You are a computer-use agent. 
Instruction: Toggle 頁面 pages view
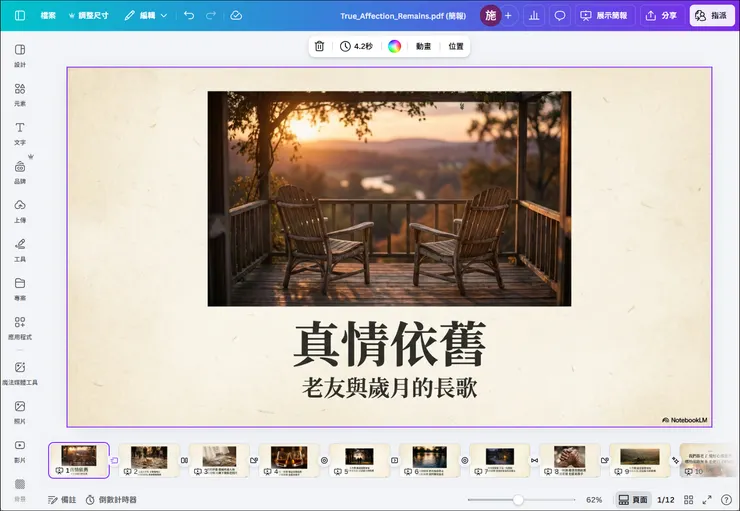pos(633,500)
